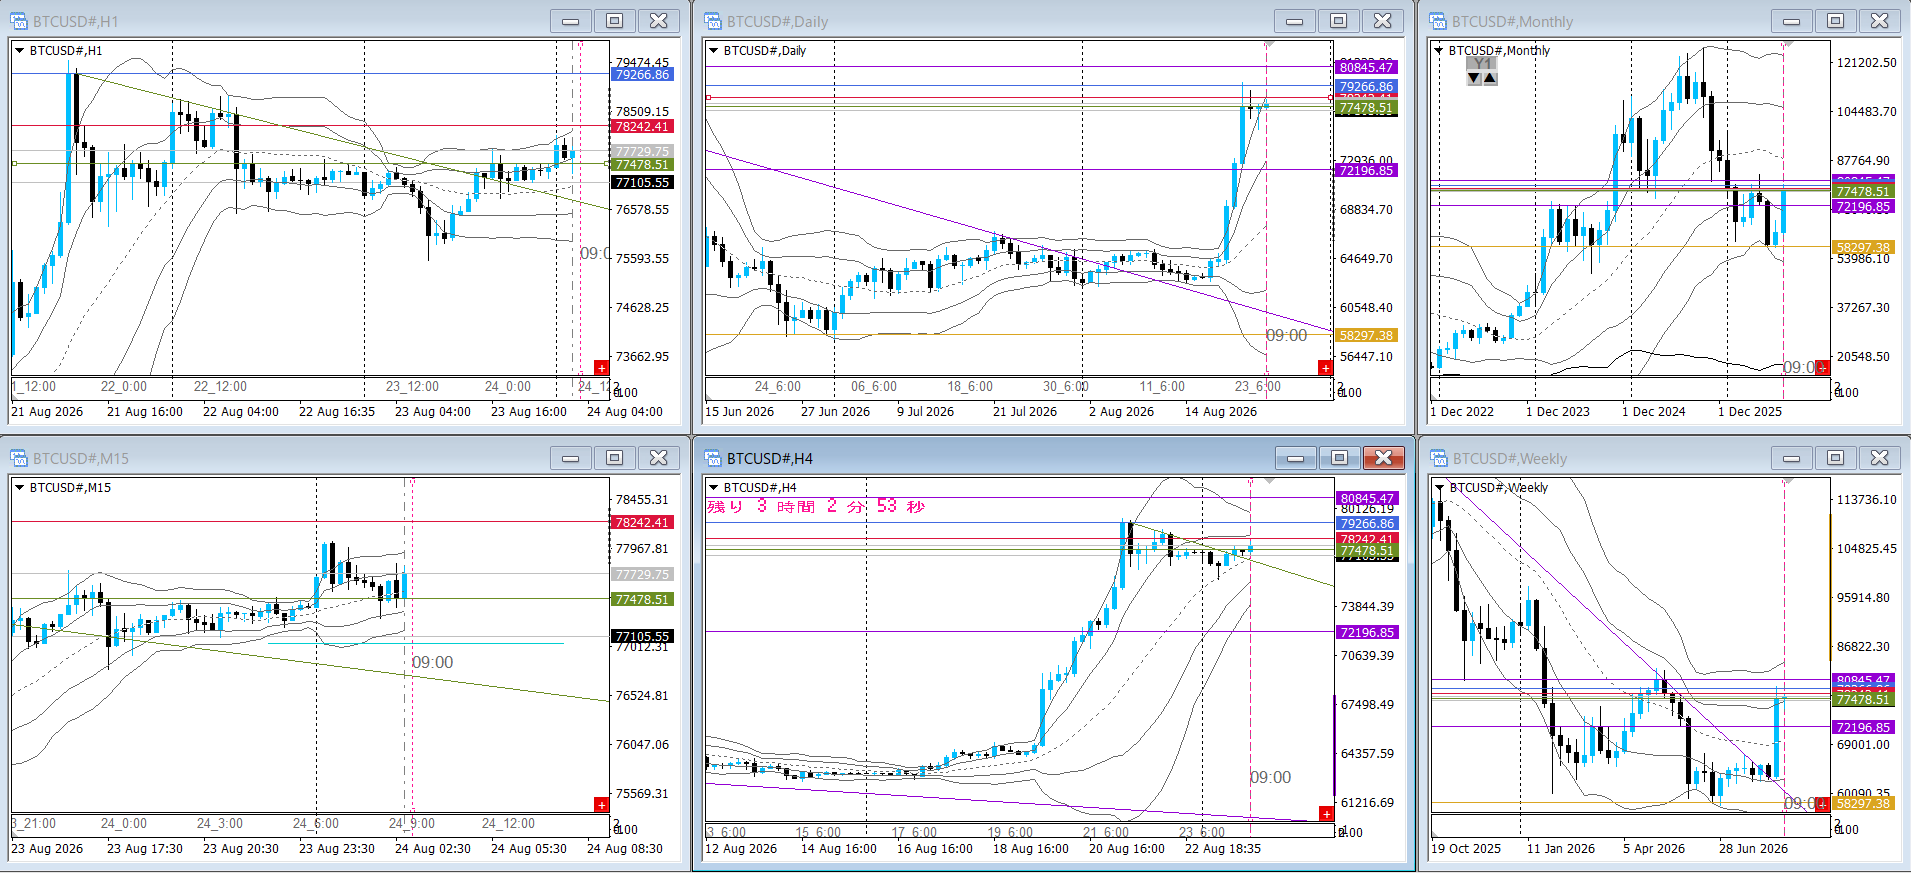Maximize the BTCUSD#,Weekly chart window
This screenshot has height=874, width=1911.
[1835, 458]
